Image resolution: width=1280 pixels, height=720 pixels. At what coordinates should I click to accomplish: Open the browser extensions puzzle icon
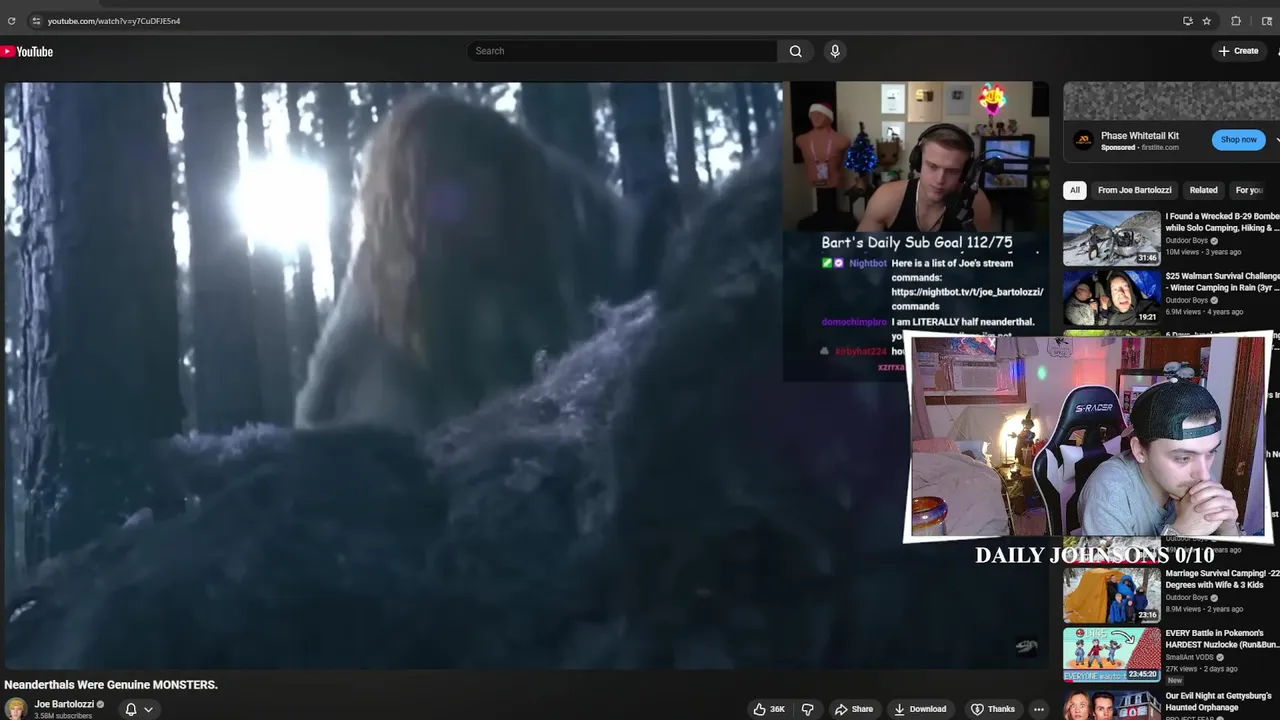pyautogui.click(x=1236, y=21)
